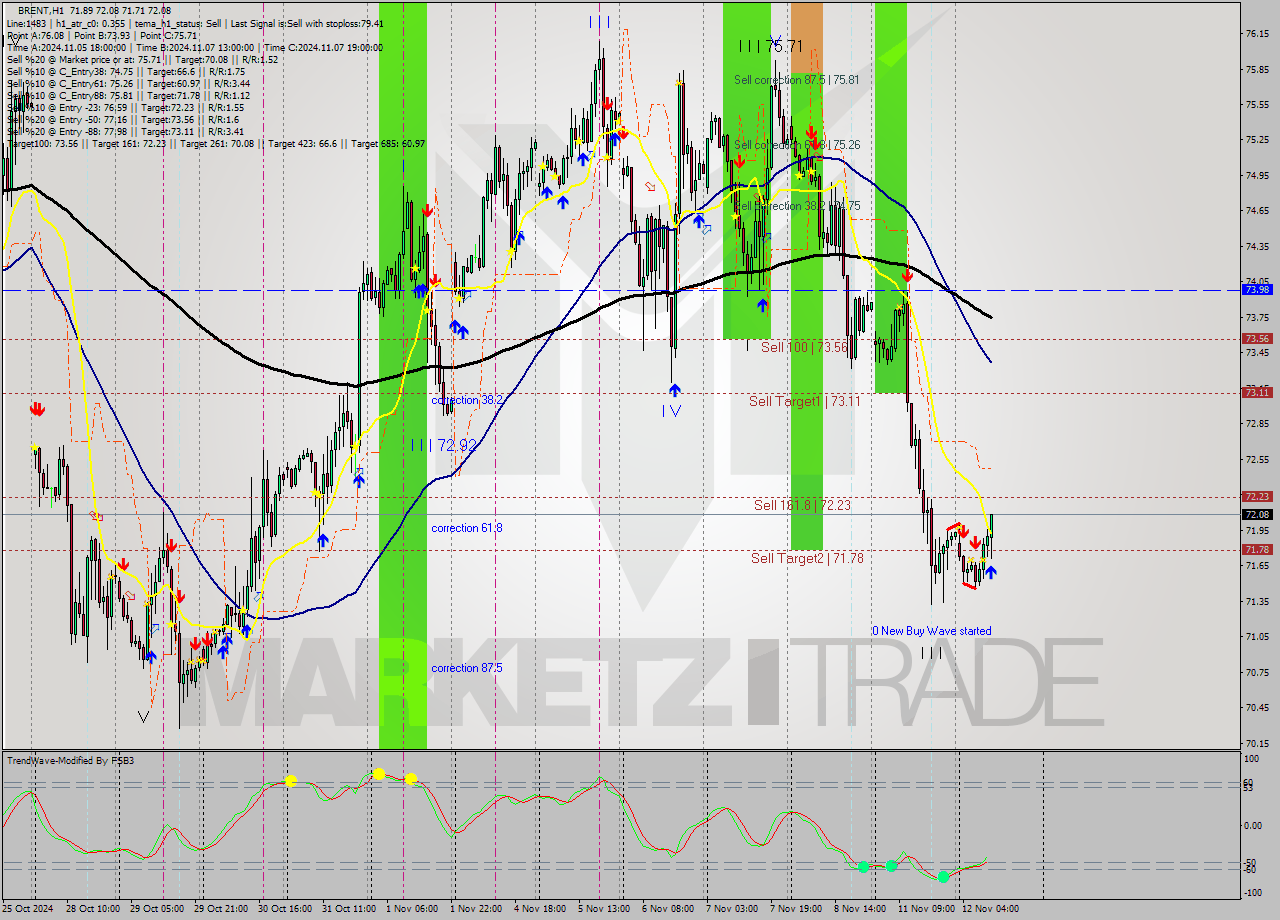Select the 'I V' wave label

pos(671,410)
